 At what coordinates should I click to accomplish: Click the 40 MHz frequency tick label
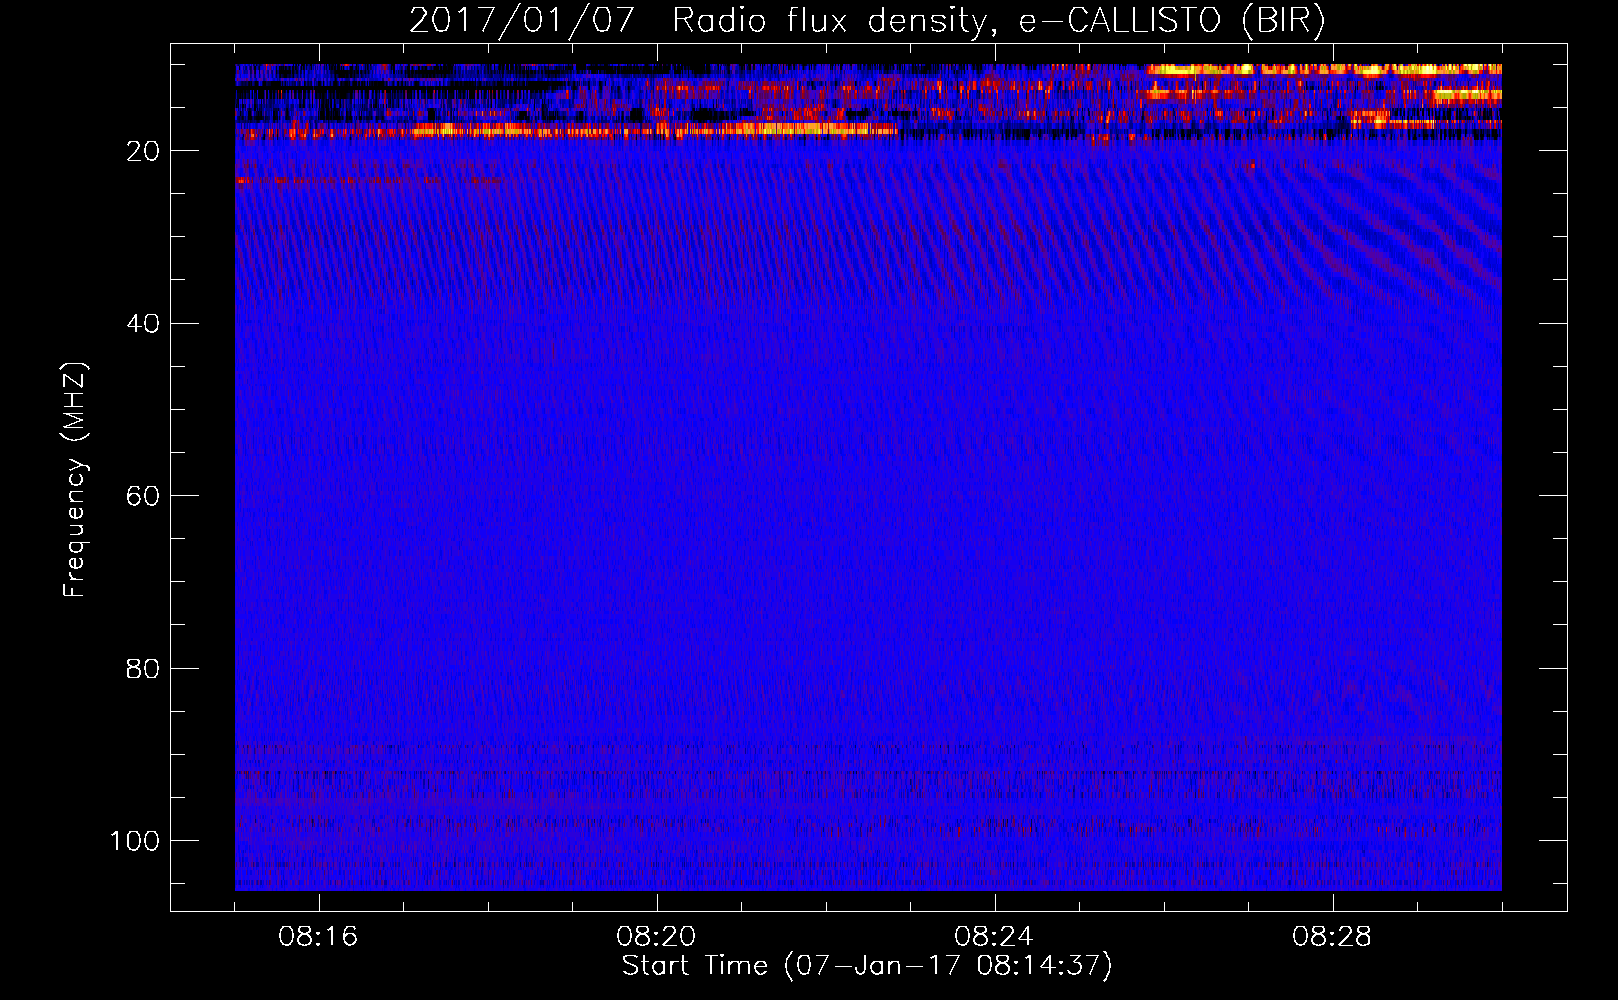143,324
